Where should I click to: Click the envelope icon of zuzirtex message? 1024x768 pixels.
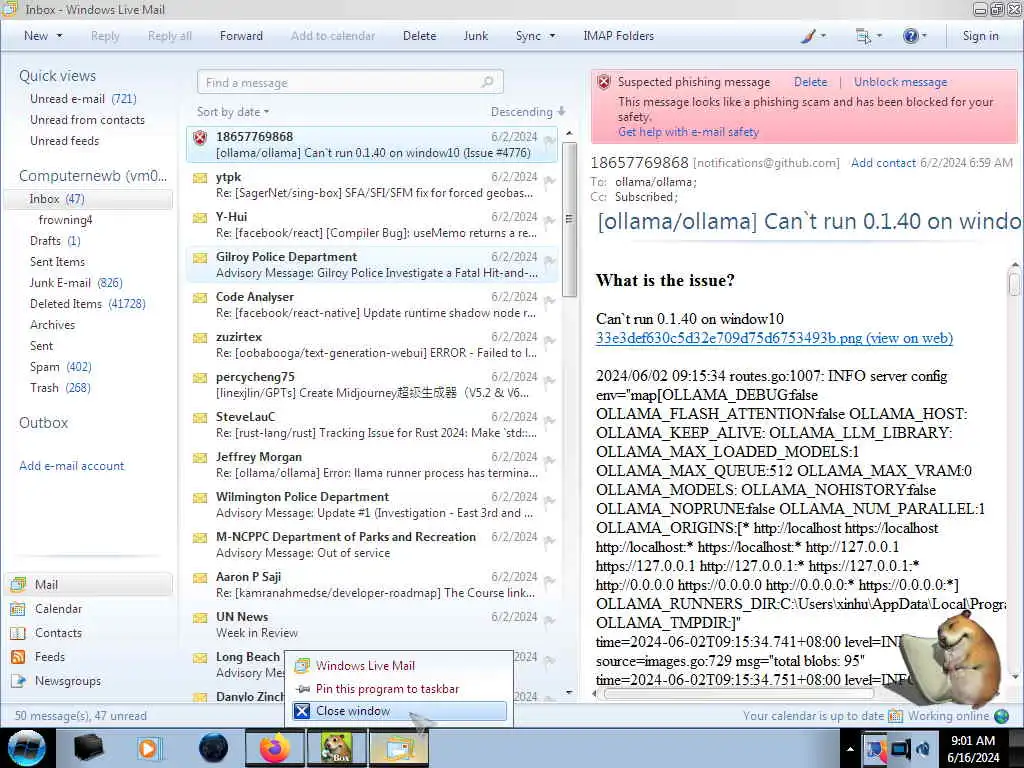[x=200, y=338]
